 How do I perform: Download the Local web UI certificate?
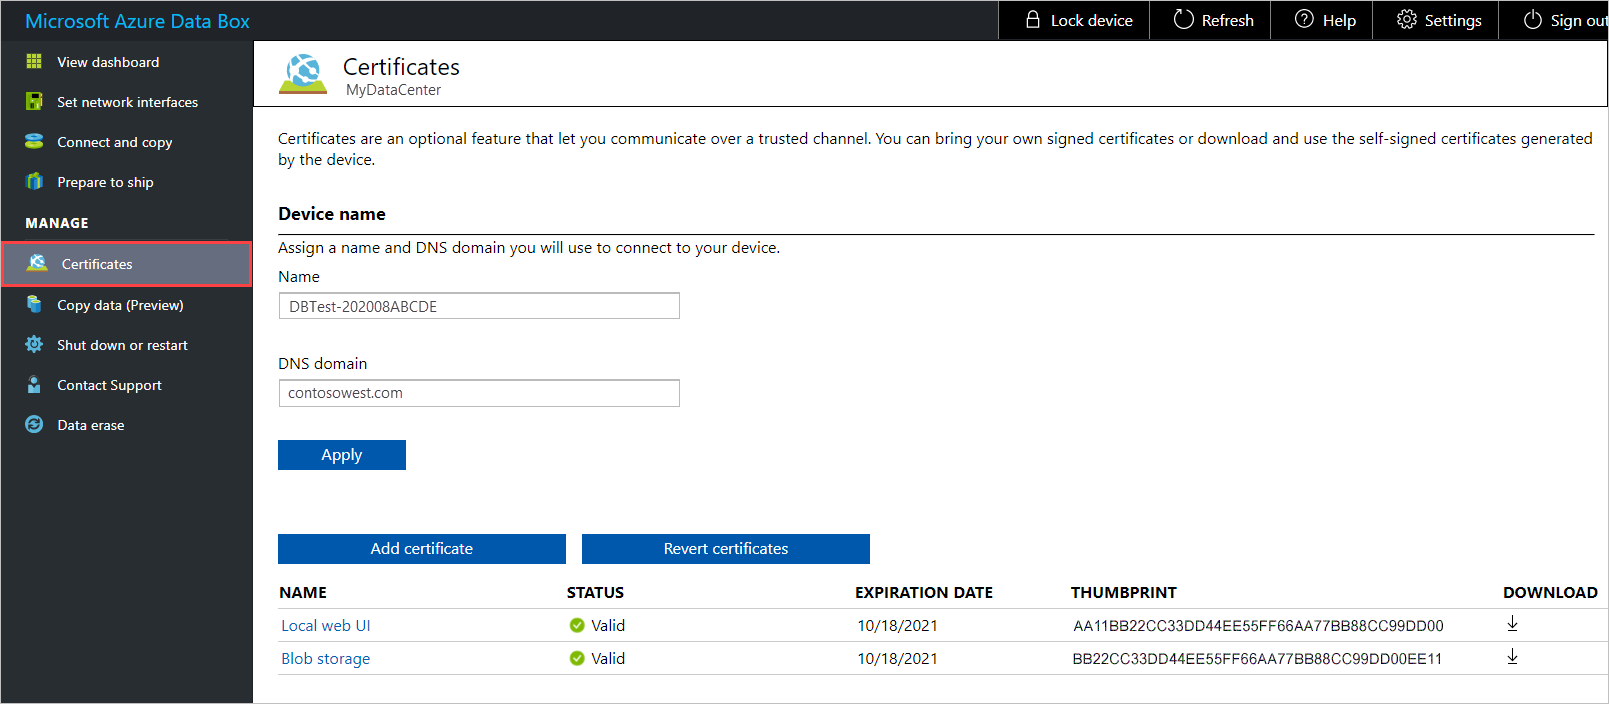[x=1512, y=624]
